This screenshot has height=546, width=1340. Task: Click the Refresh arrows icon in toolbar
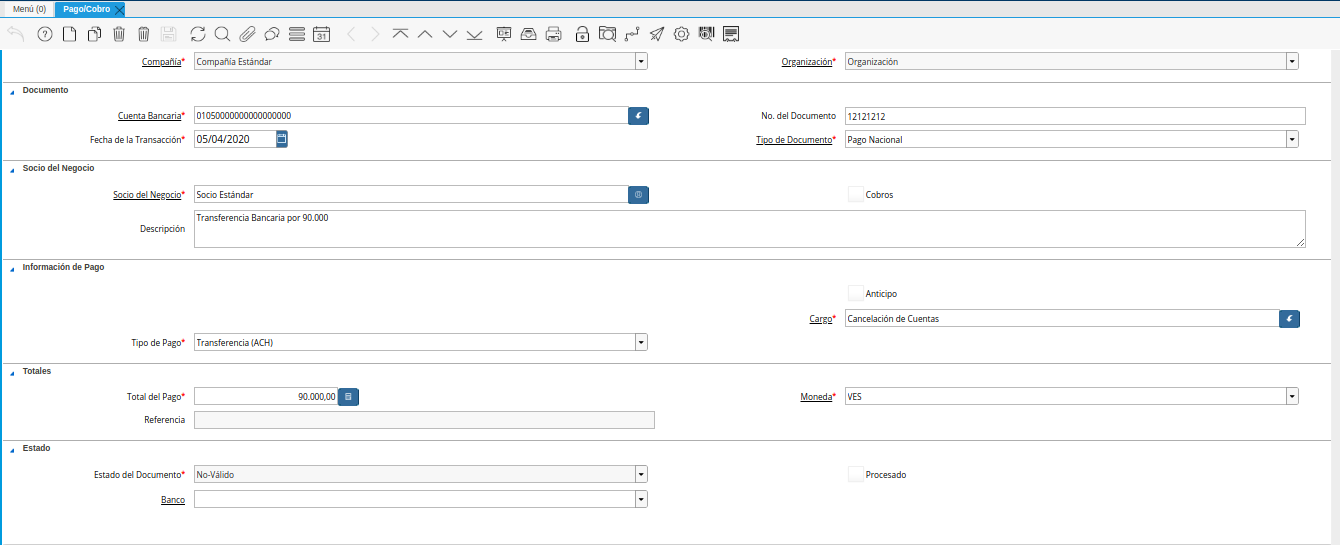pyautogui.click(x=198, y=34)
